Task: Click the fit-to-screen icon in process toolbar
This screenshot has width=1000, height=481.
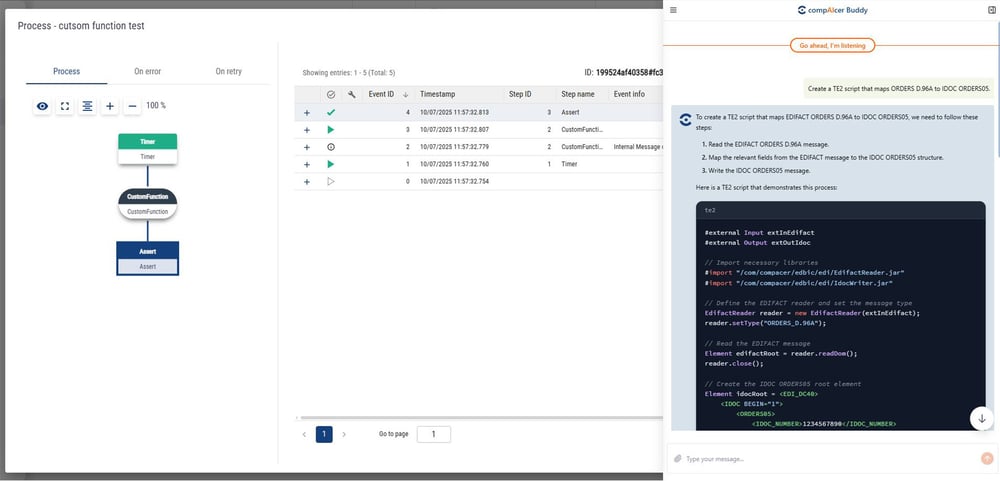Action: coord(65,106)
